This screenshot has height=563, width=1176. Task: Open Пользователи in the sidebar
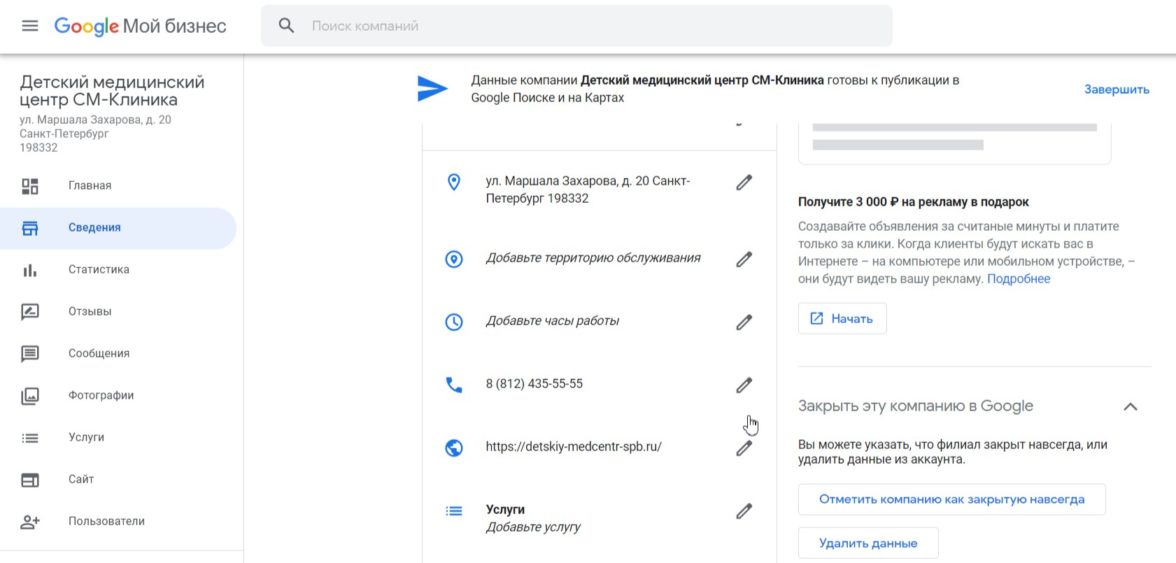[x=106, y=522]
